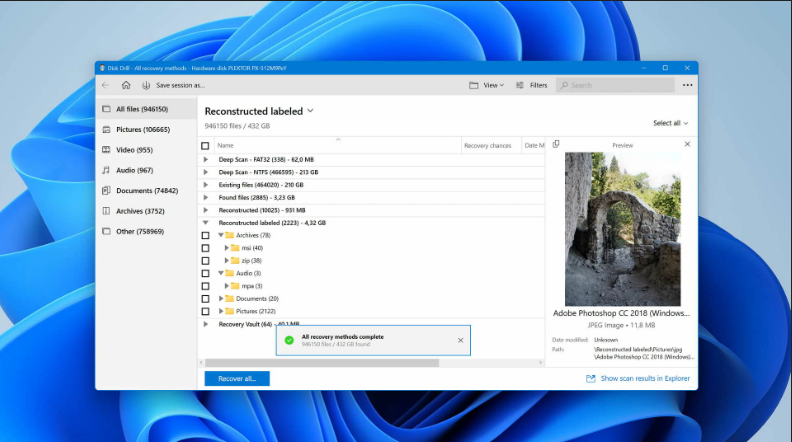Expand the Found files group

coord(206,198)
